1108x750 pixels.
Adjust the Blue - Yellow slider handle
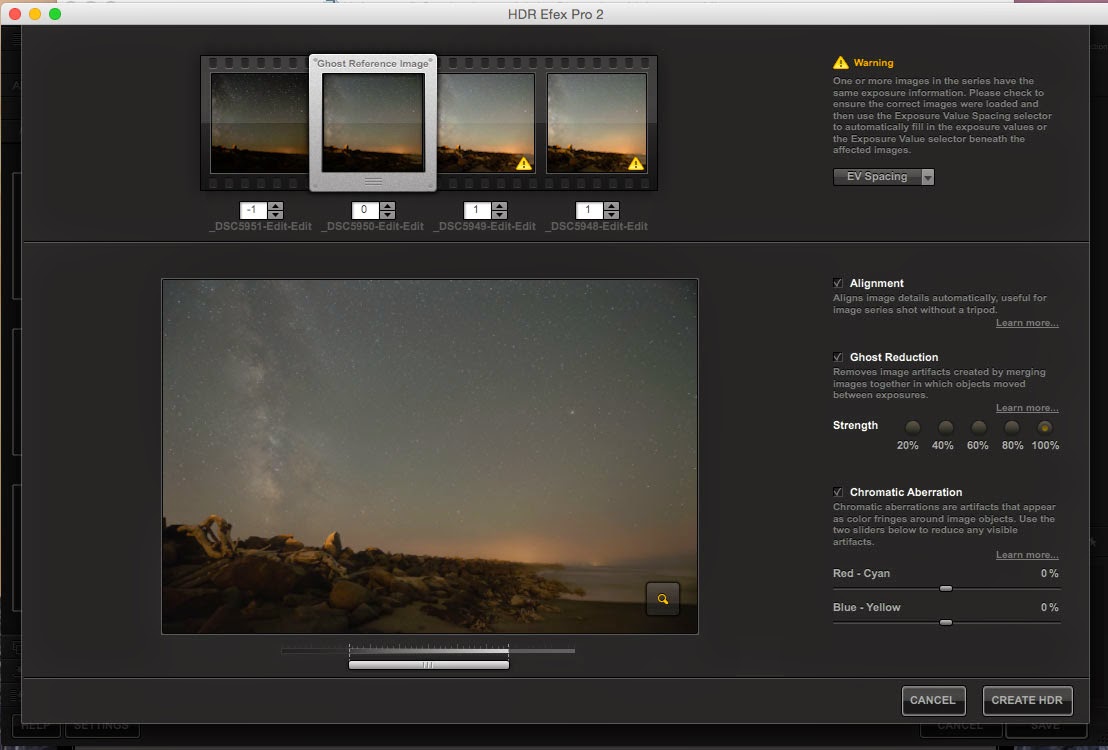945,622
